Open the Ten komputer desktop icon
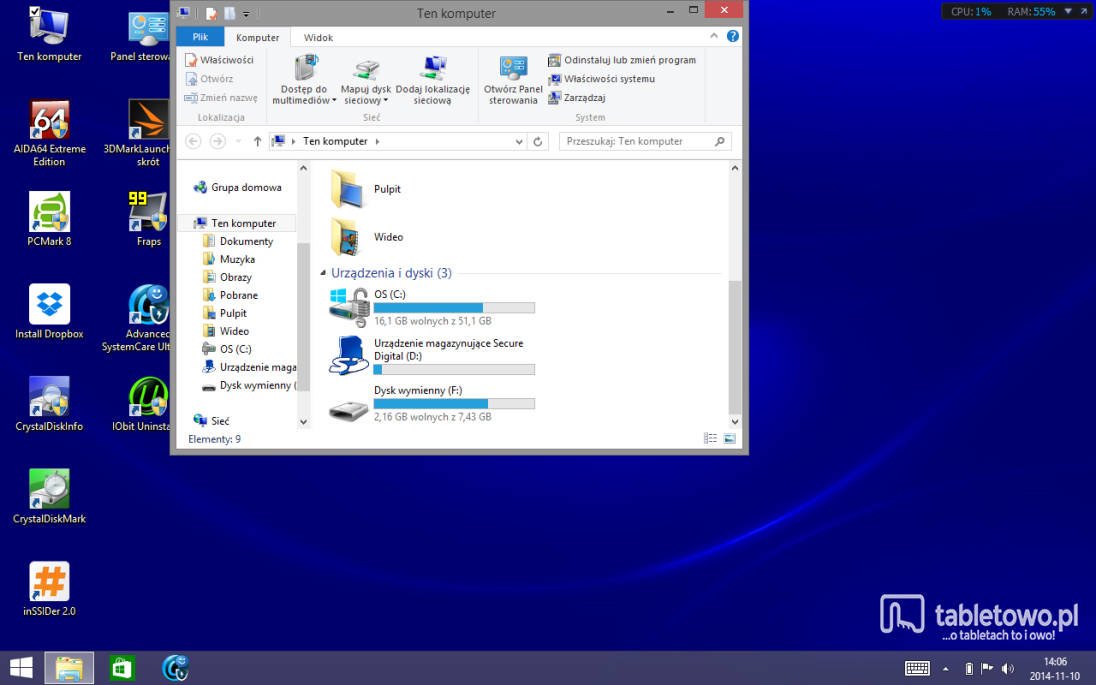 coord(49,34)
